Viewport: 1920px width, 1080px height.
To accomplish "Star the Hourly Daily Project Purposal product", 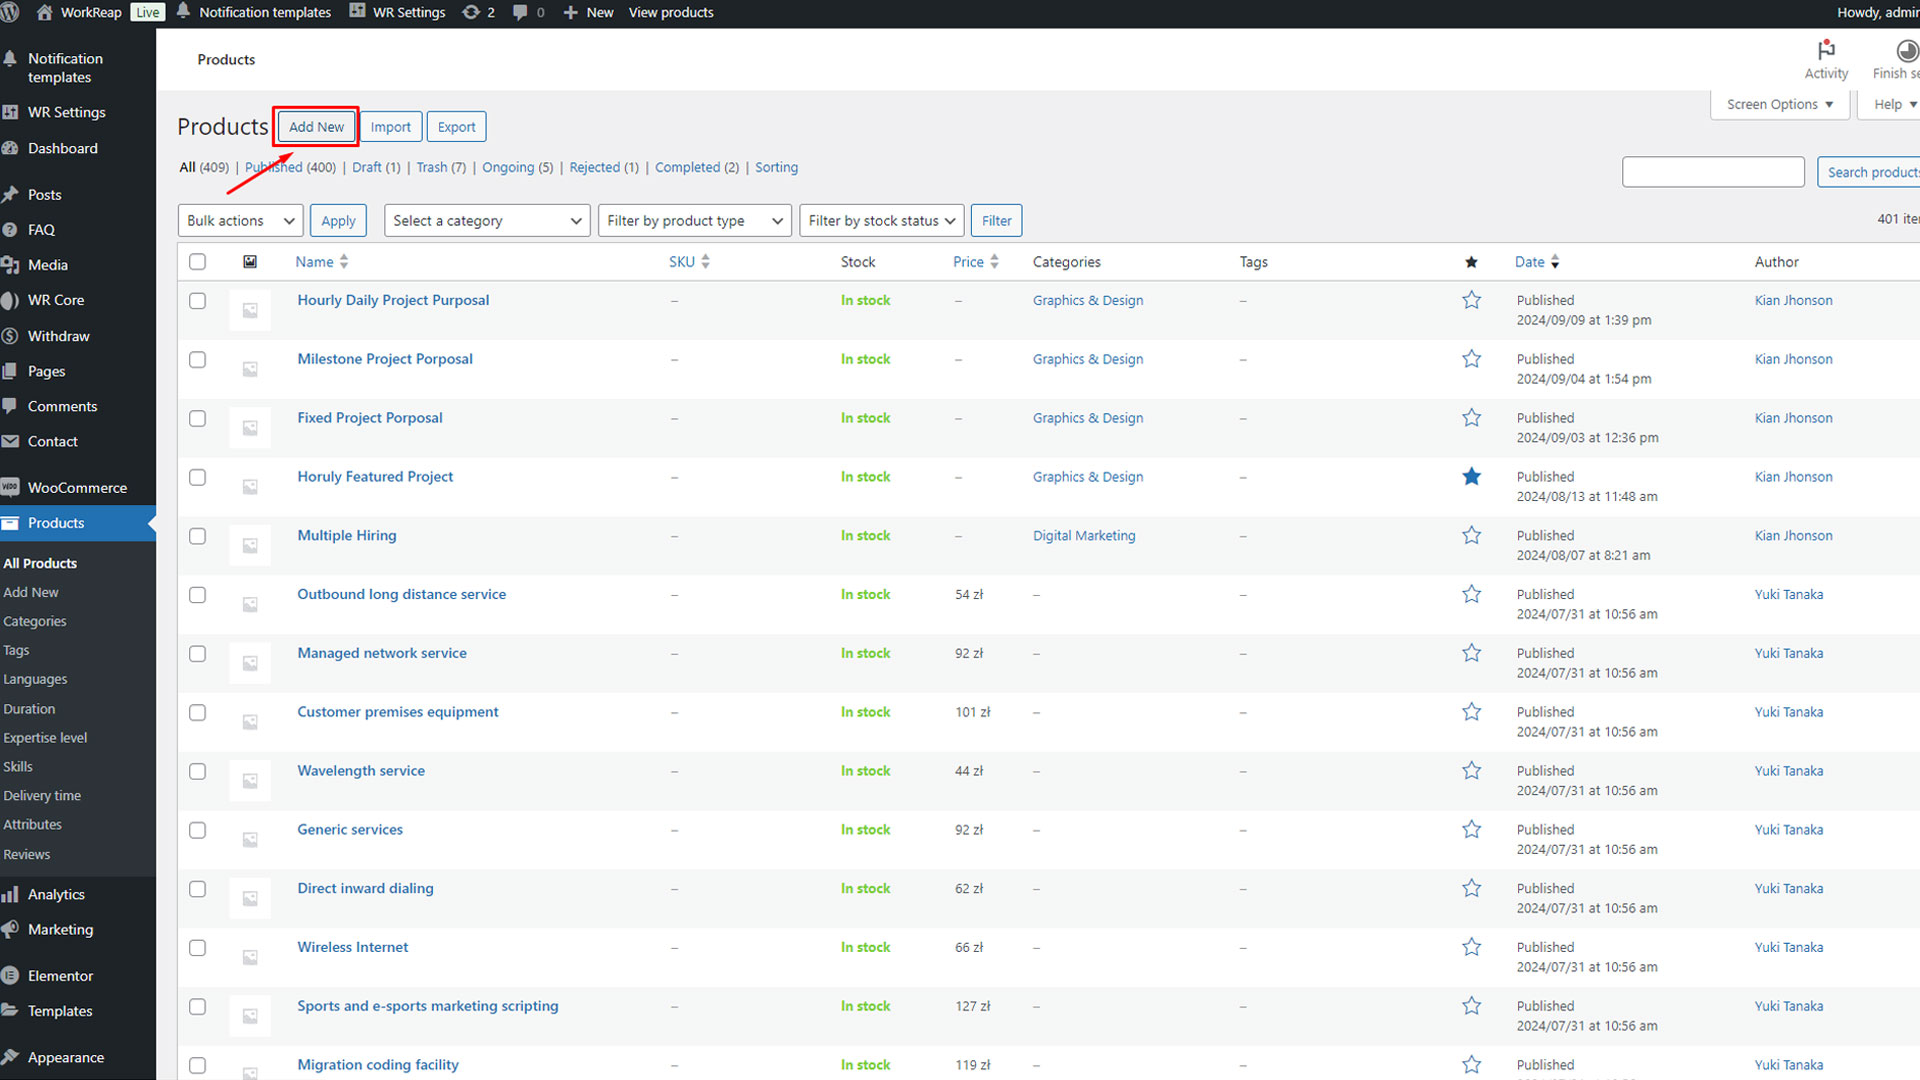I will coord(1471,300).
